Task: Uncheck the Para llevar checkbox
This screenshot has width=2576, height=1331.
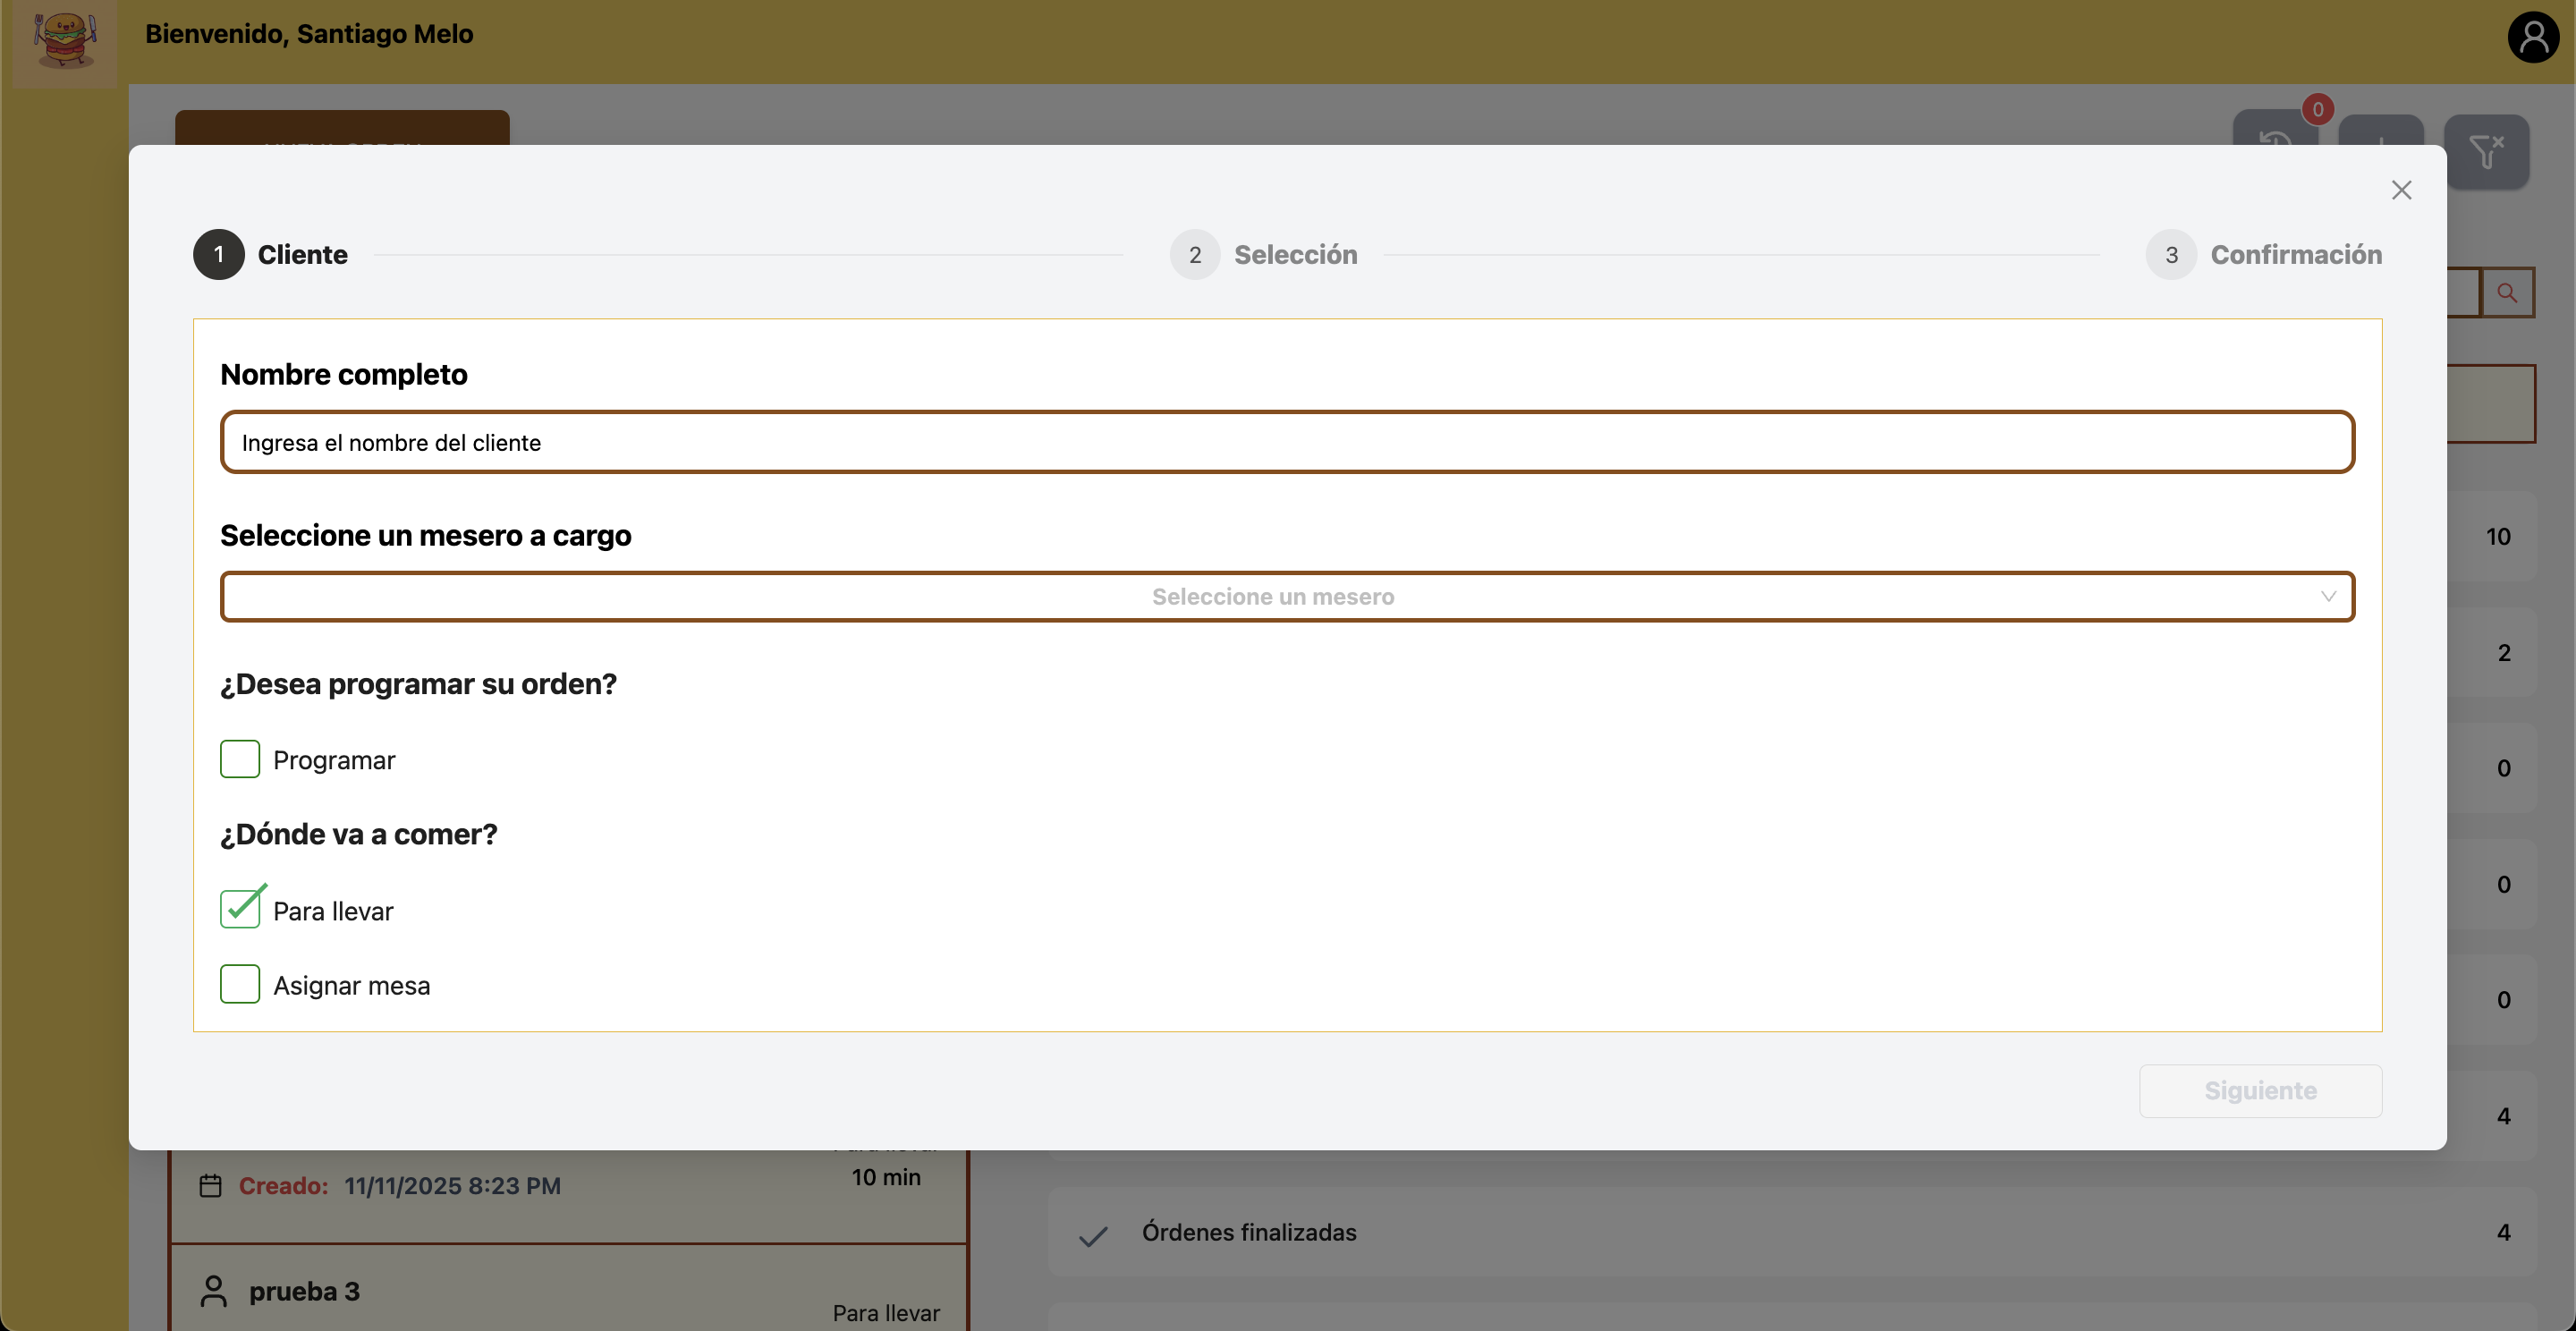Action: point(240,909)
